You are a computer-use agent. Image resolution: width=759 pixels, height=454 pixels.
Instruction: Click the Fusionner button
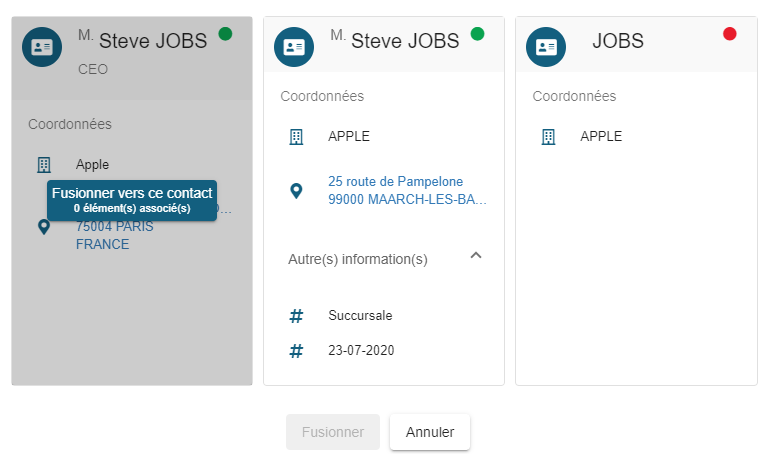point(333,432)
